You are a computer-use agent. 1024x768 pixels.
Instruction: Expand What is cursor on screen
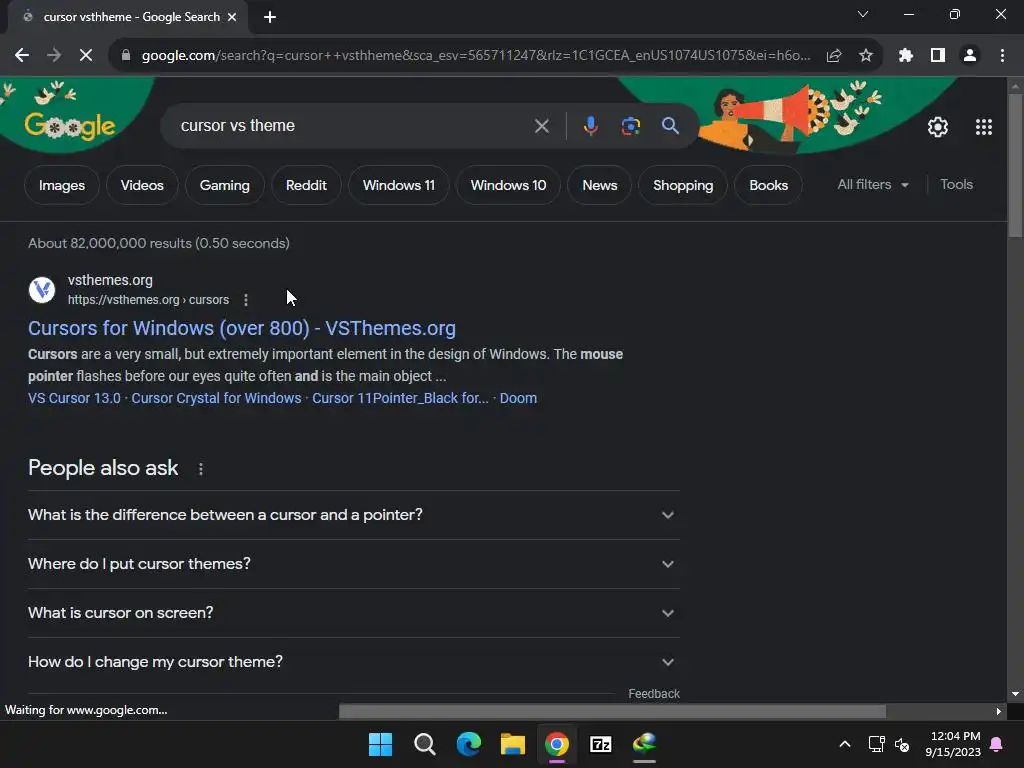coord(353,613)
